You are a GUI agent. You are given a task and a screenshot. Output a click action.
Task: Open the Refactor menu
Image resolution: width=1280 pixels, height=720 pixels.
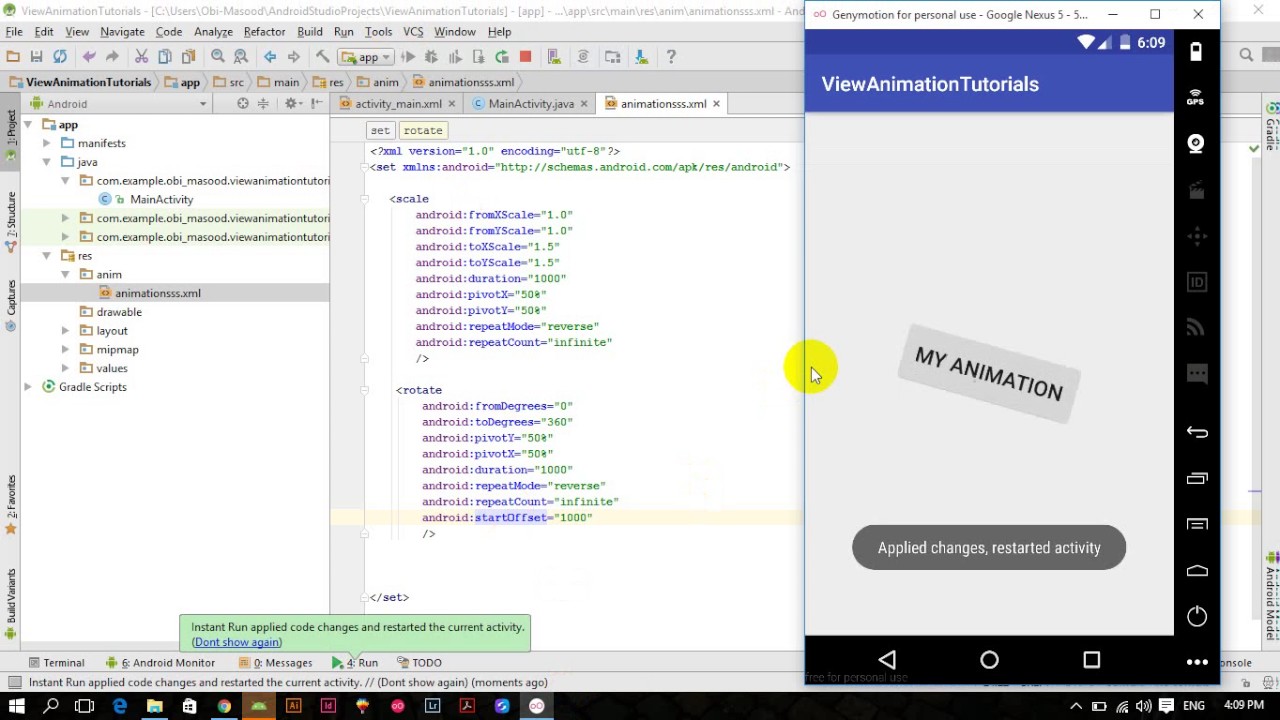pos(264,32)
